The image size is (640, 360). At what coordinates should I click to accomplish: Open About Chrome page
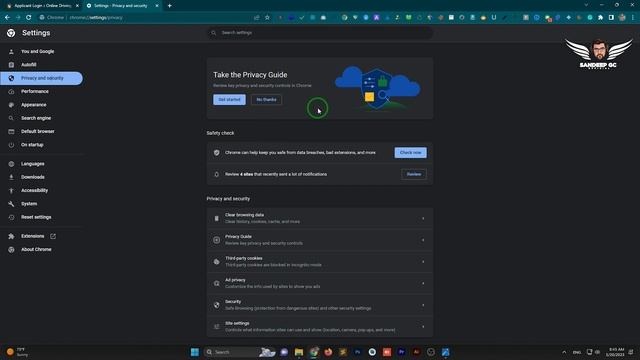36,249
